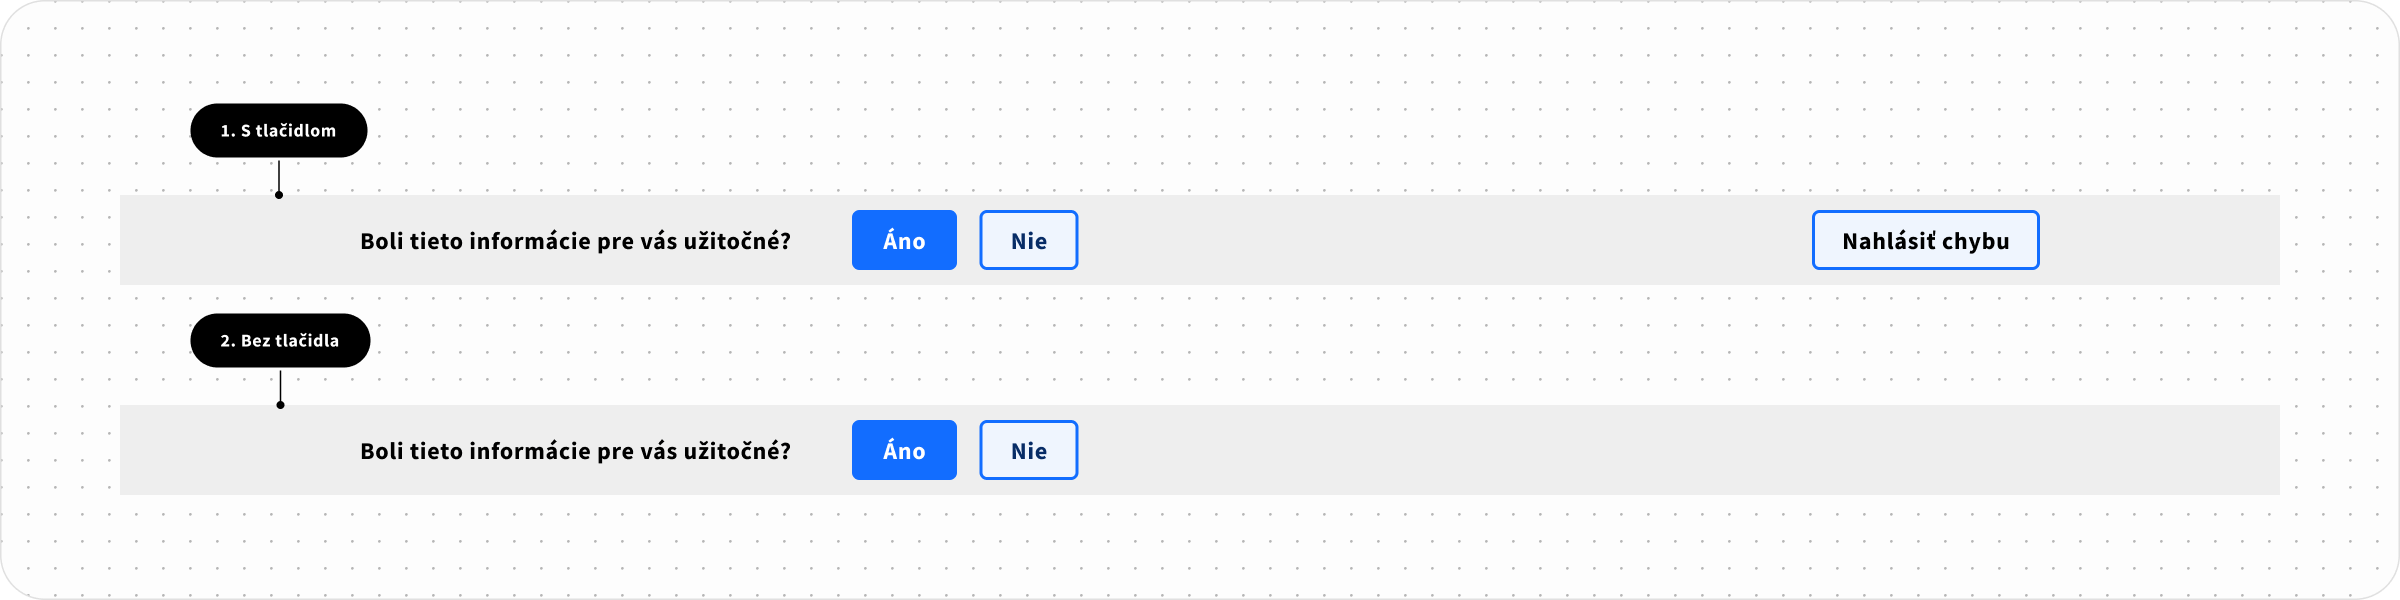
Task: Click Áno in the 'Bez tlačidla' feedback bar
Action: point(904,450)
